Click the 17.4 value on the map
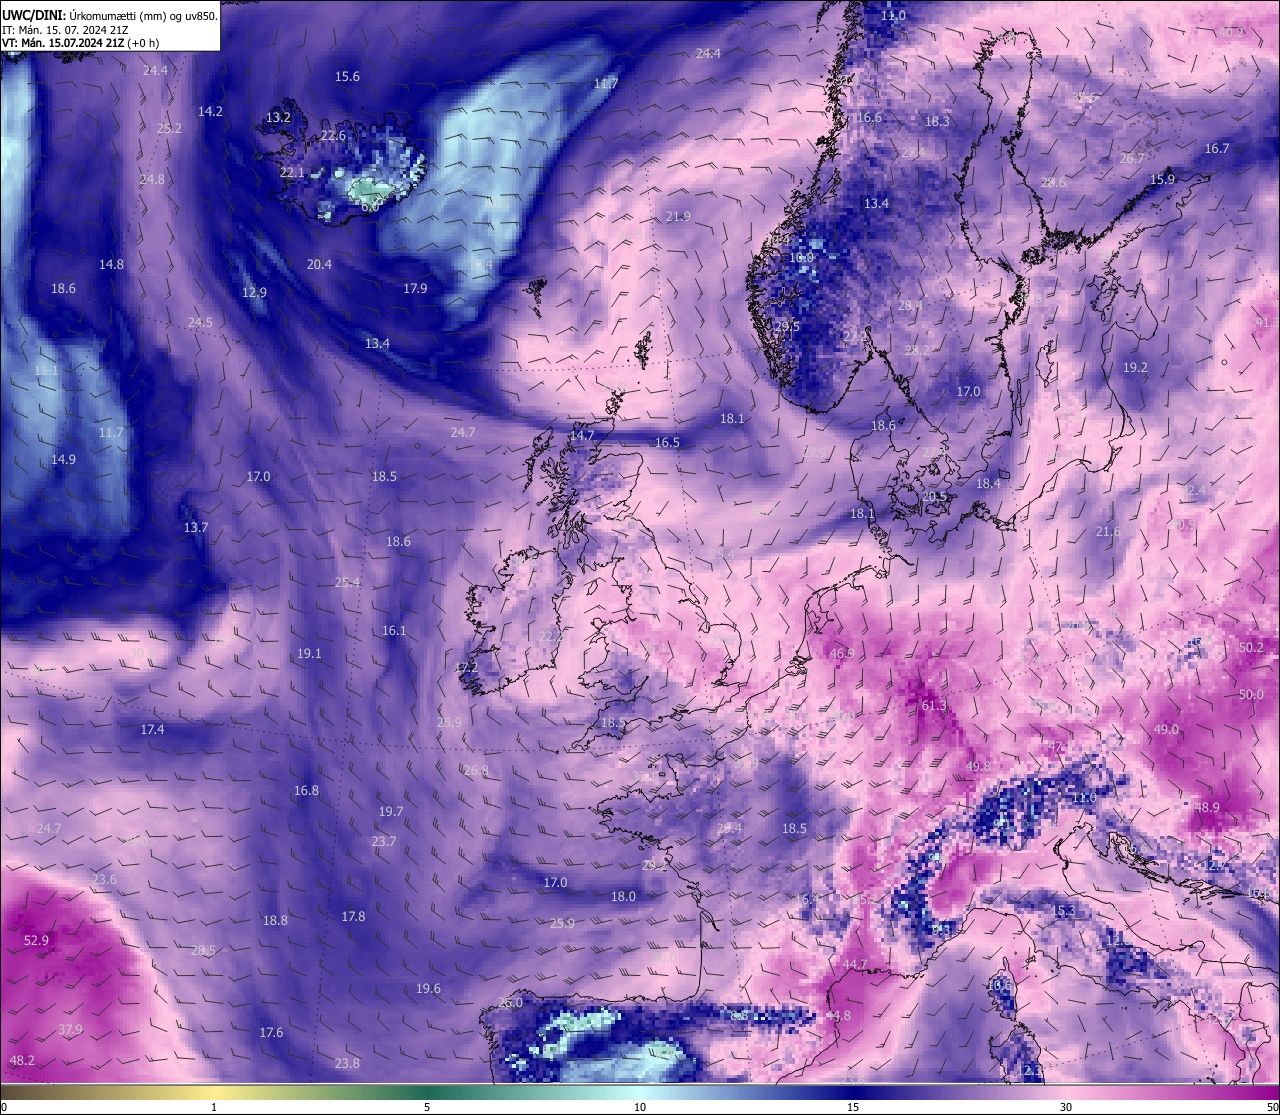The width and height of the screenshot is (1280, 1115). pyautogui.click(x=152, y=730)
